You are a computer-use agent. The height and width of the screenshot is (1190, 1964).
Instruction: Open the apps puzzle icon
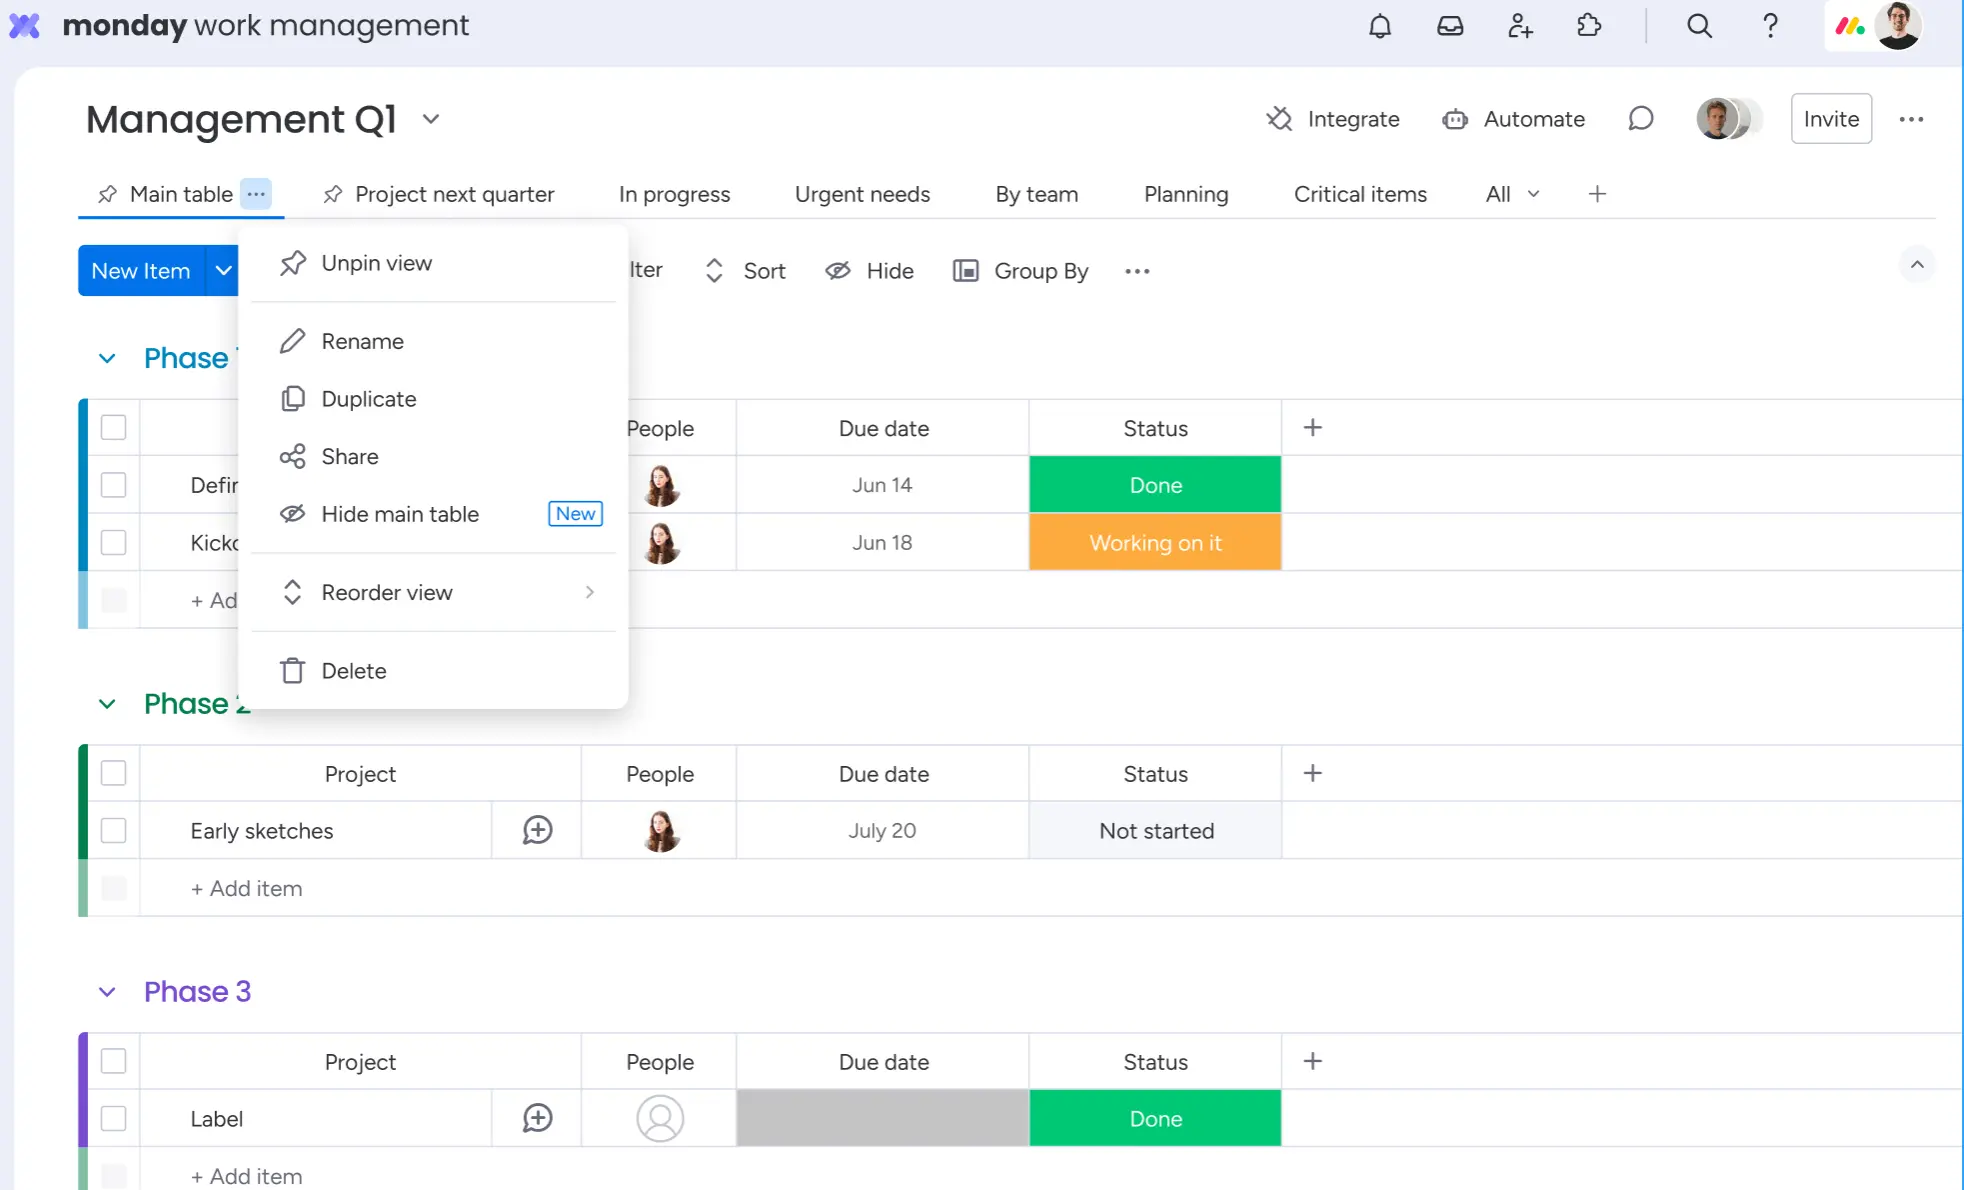click(1589, 26)
